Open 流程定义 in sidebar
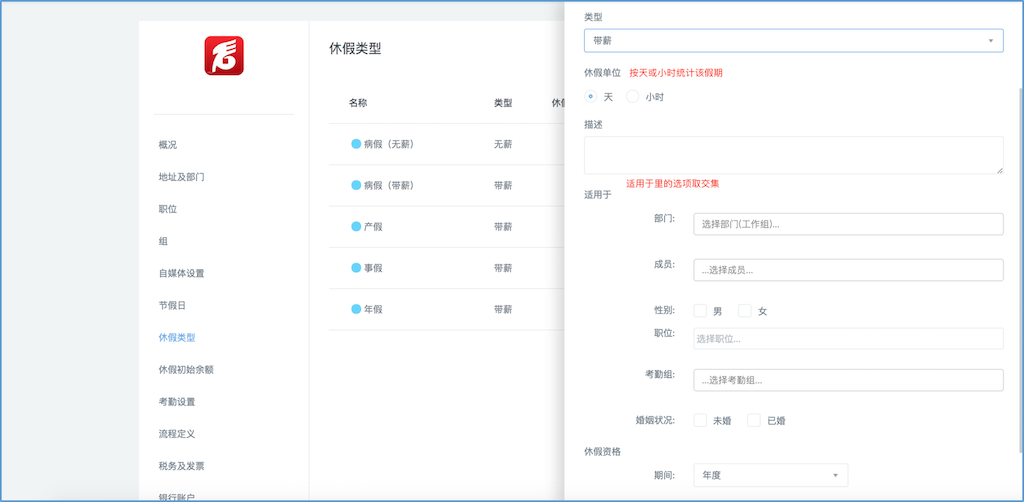Viewport: 1024px width, 502px height. coord(176,433)
